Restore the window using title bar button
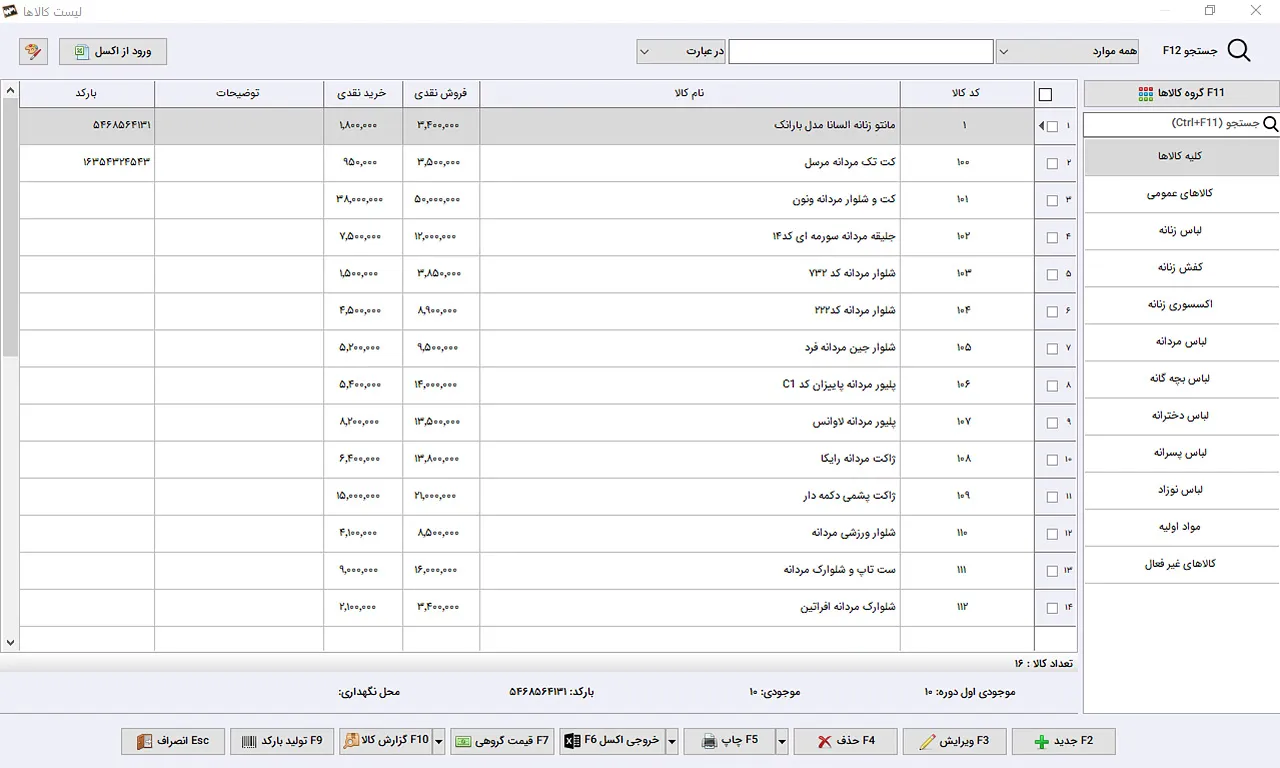1280x768 pixels. coord(1210,11)
